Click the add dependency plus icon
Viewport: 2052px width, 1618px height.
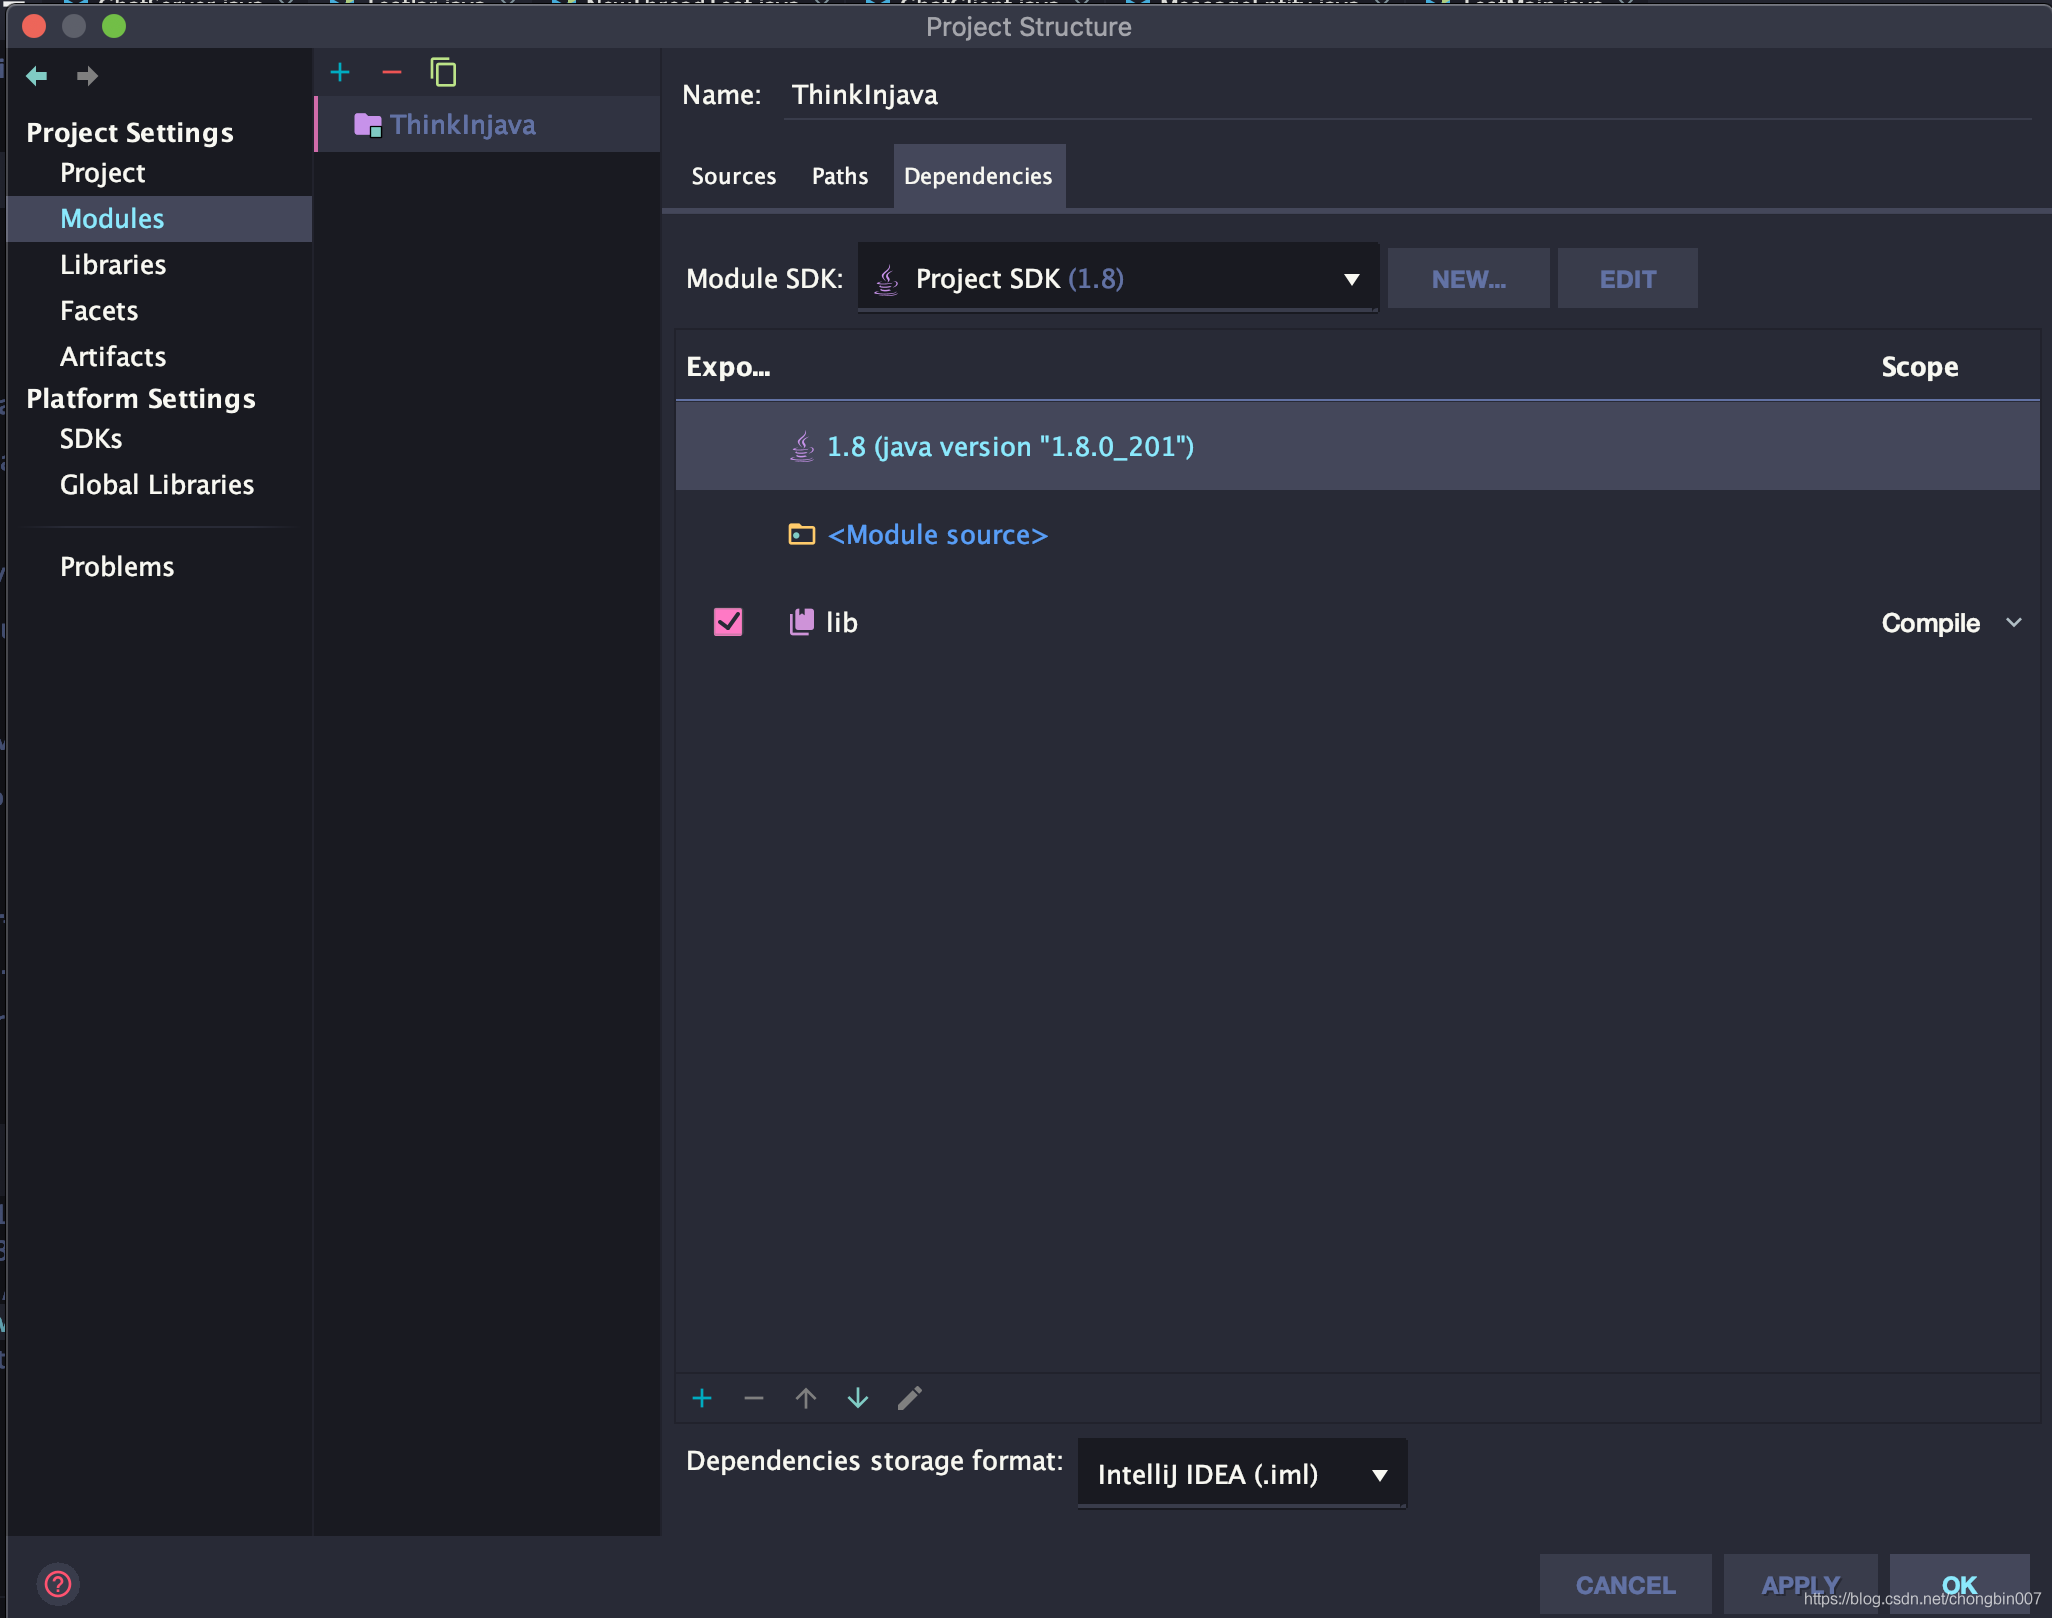click(701, 1398)
